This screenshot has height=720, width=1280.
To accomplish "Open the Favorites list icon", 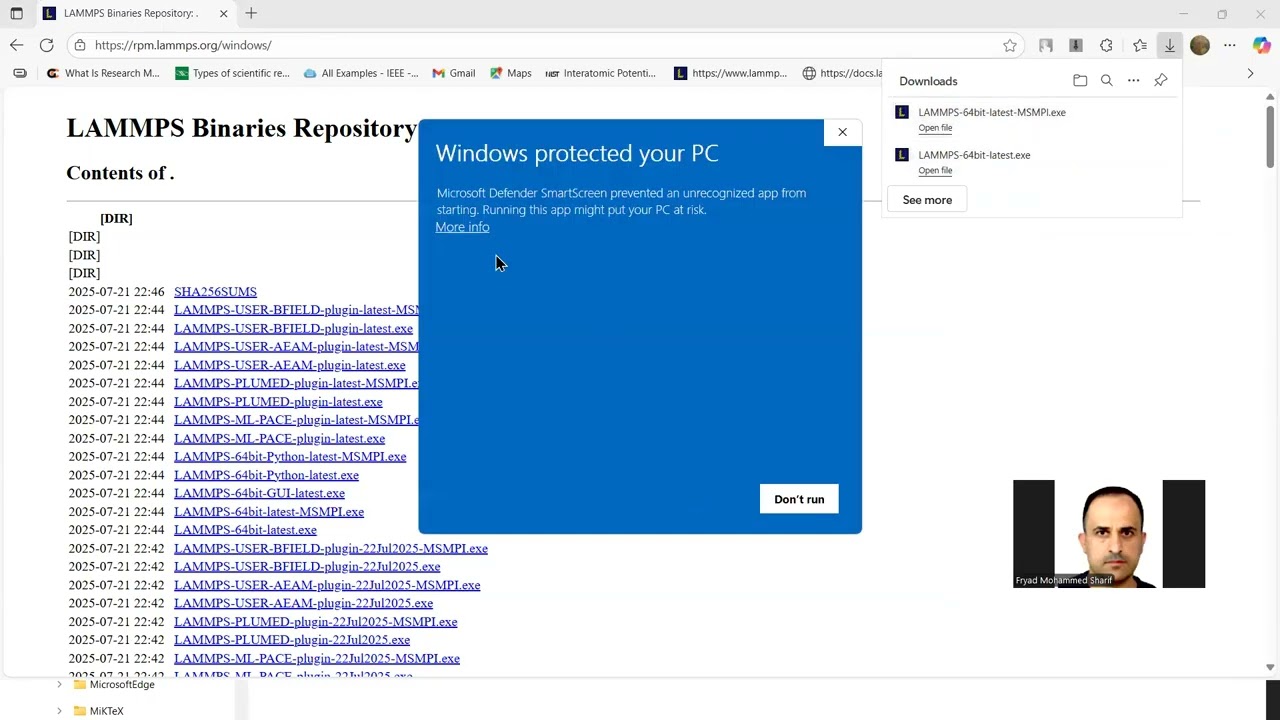I will coord(1140,45).
